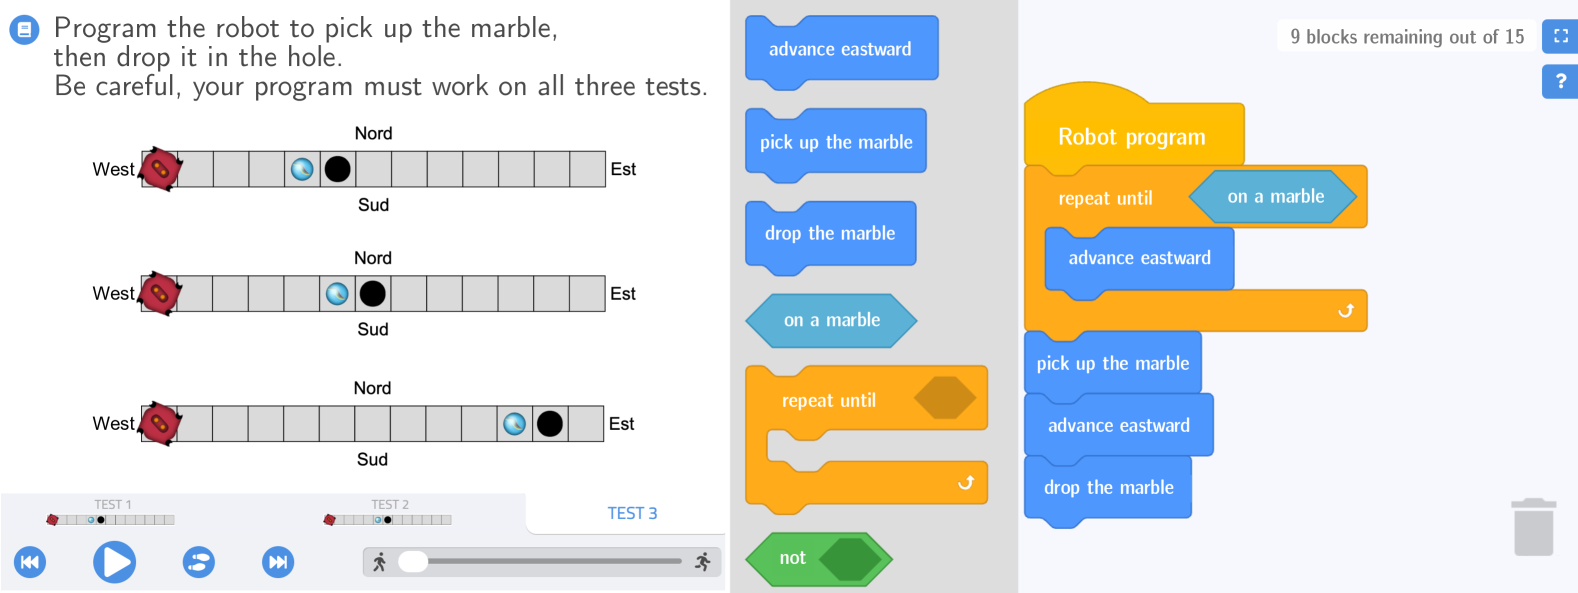Click the 'Robot program' header block

(x=1131, y=137)
